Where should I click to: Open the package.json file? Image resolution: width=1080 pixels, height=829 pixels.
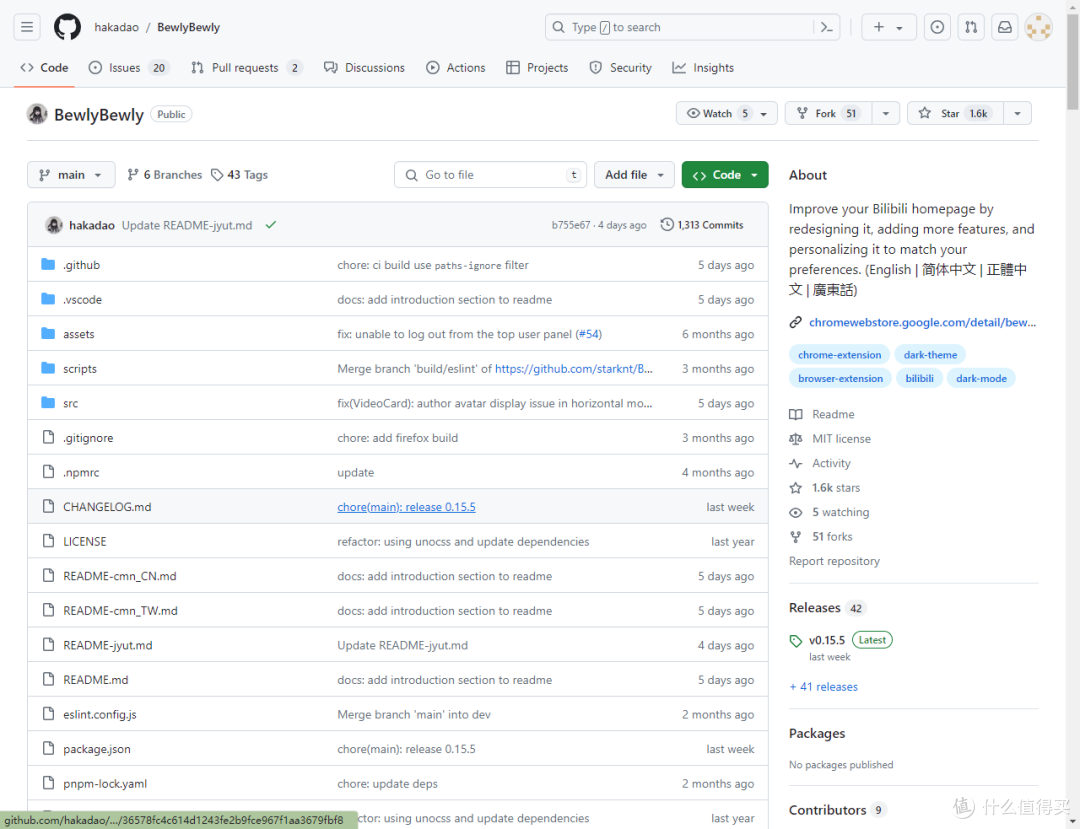tap(96, 749)
